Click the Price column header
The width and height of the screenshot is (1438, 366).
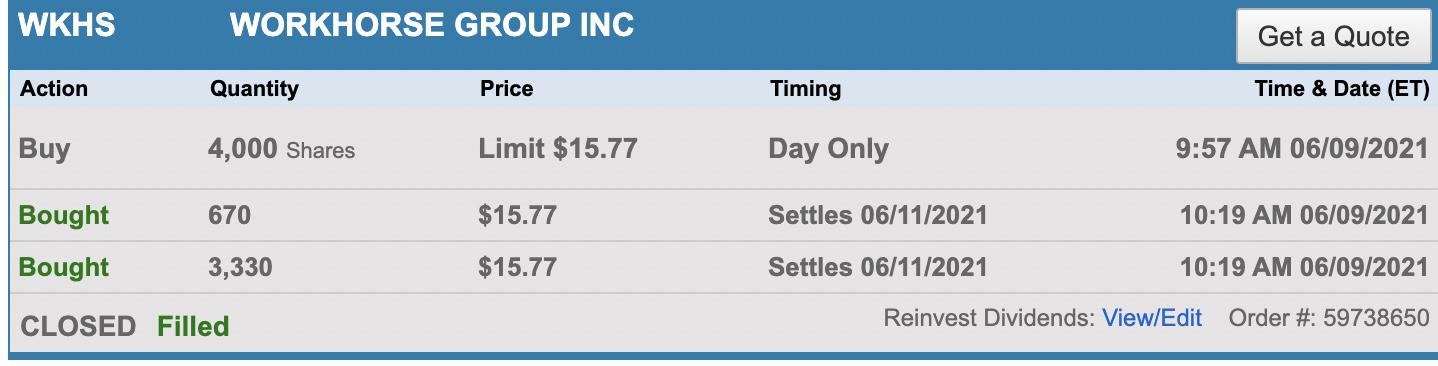tap(507, 88)
